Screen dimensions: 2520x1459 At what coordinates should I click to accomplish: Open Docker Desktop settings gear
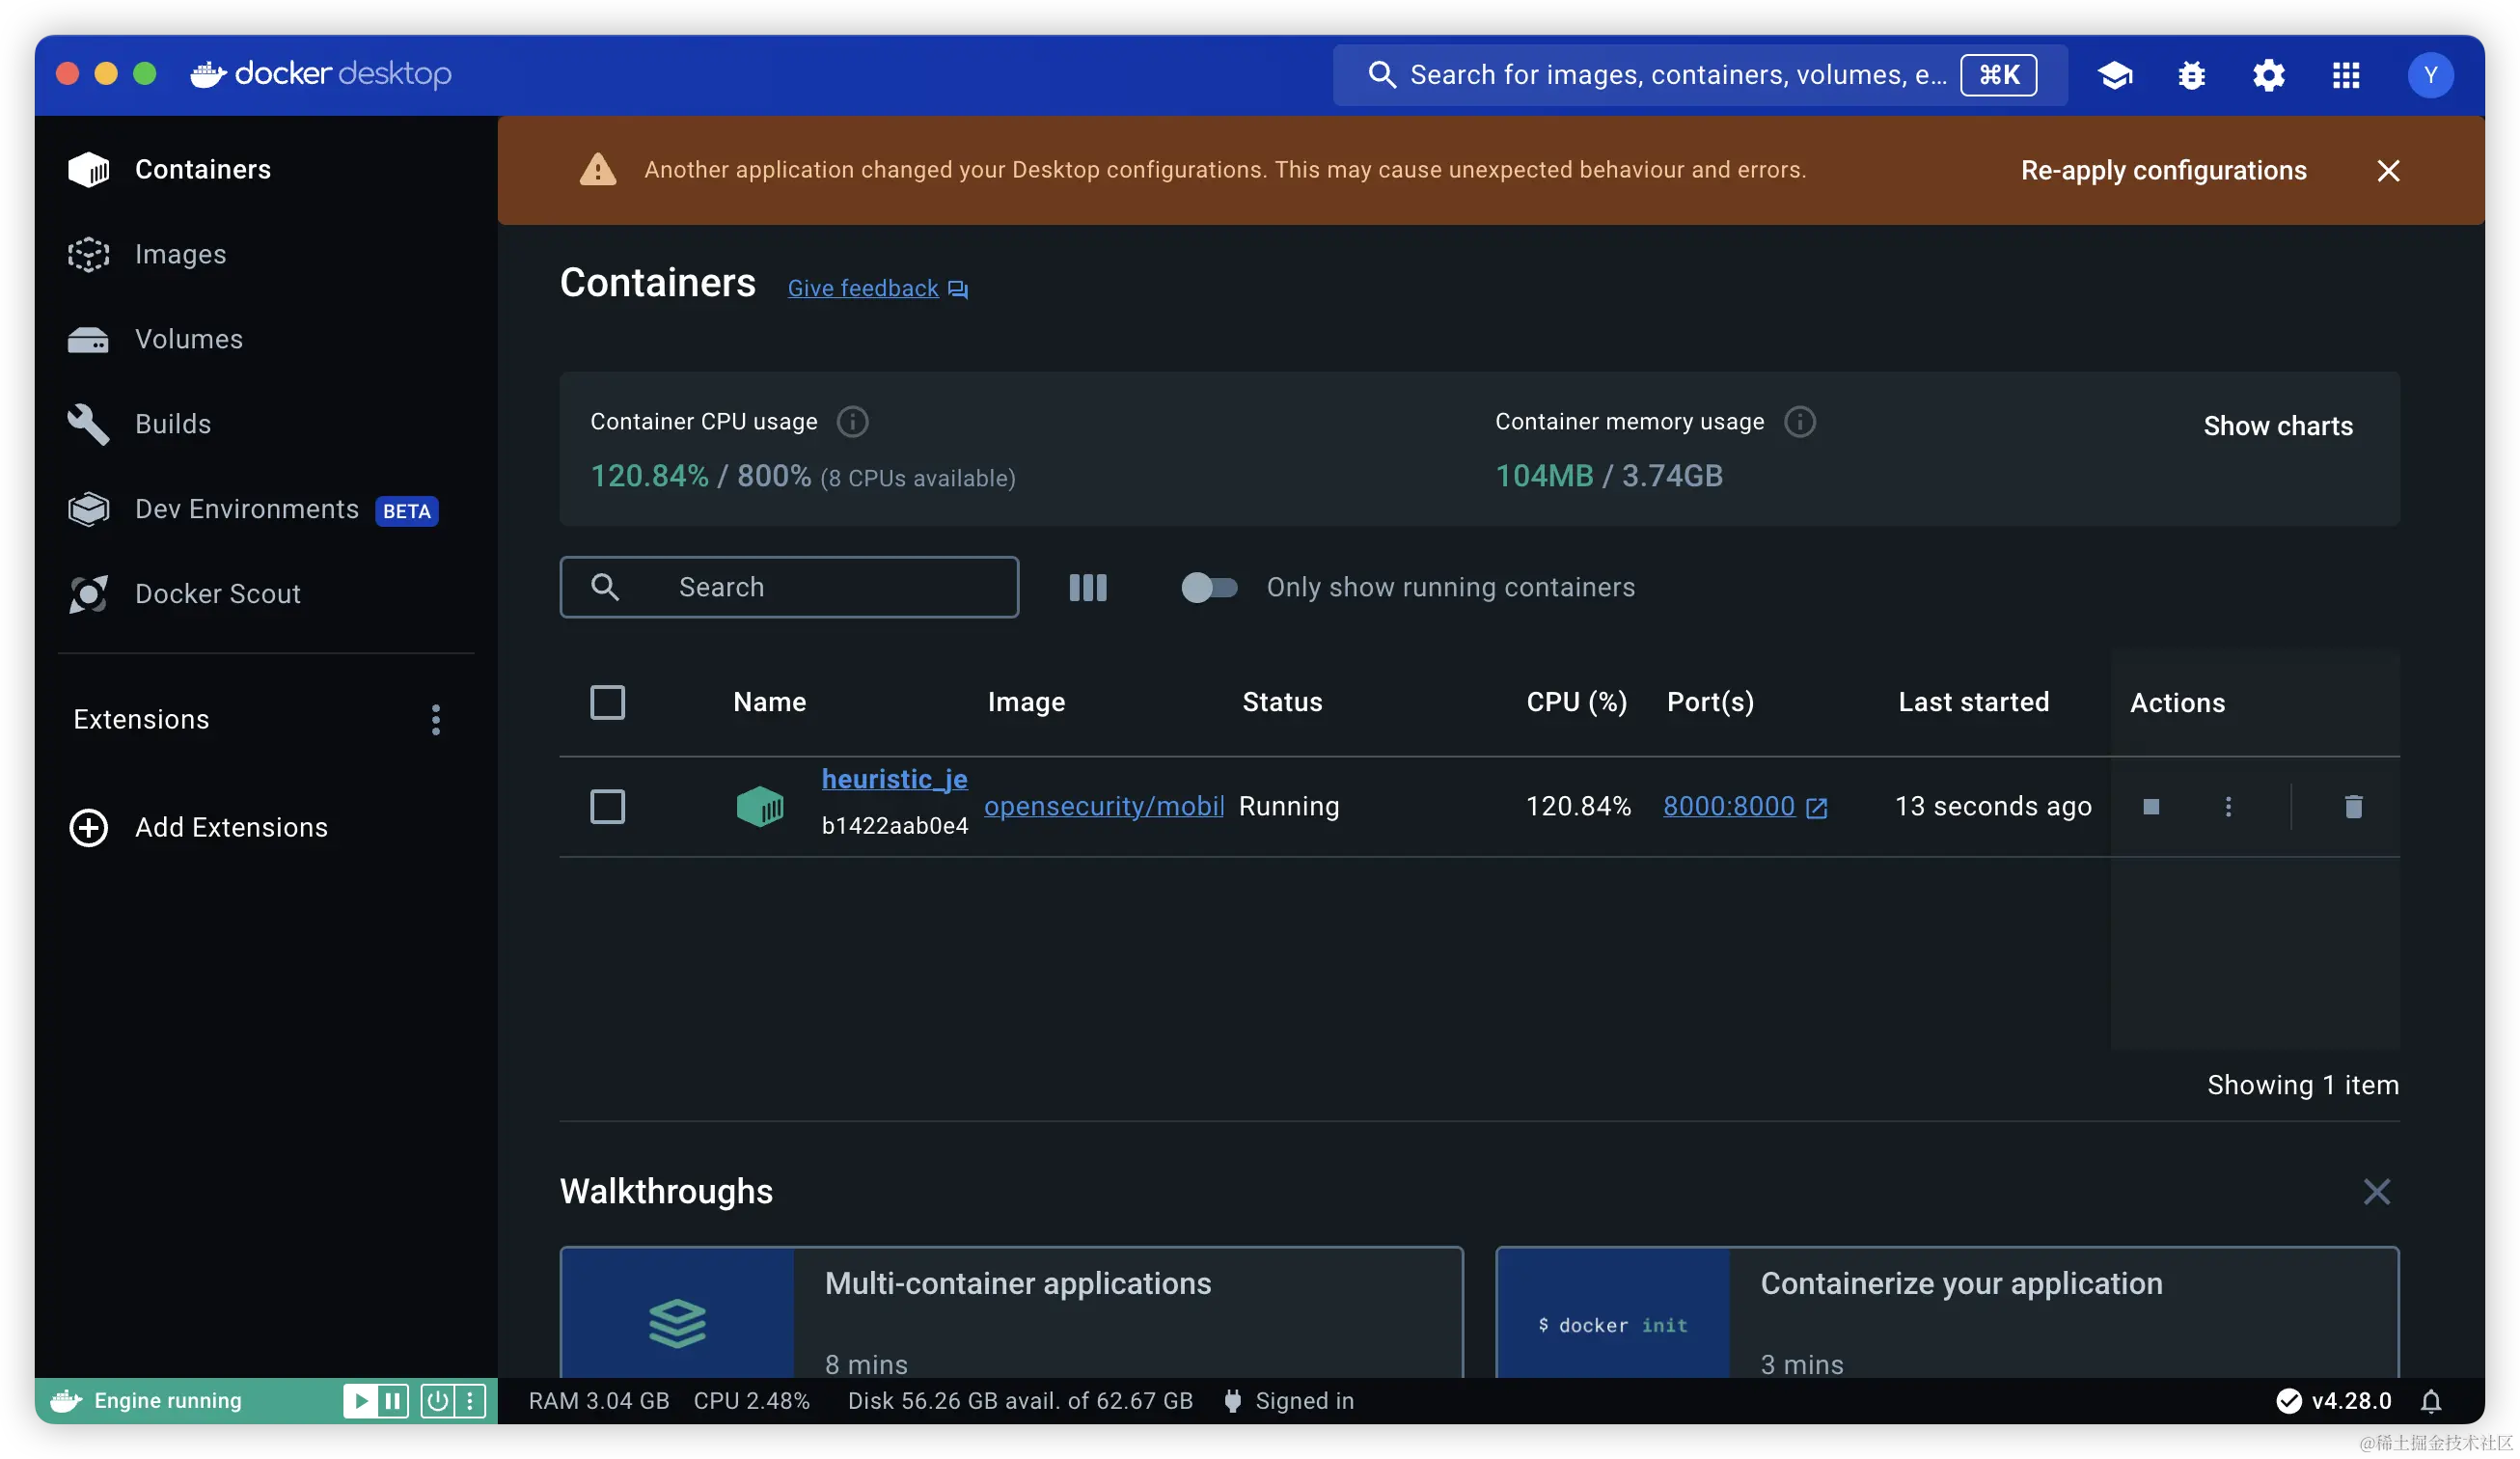[x=2268, y=75]
